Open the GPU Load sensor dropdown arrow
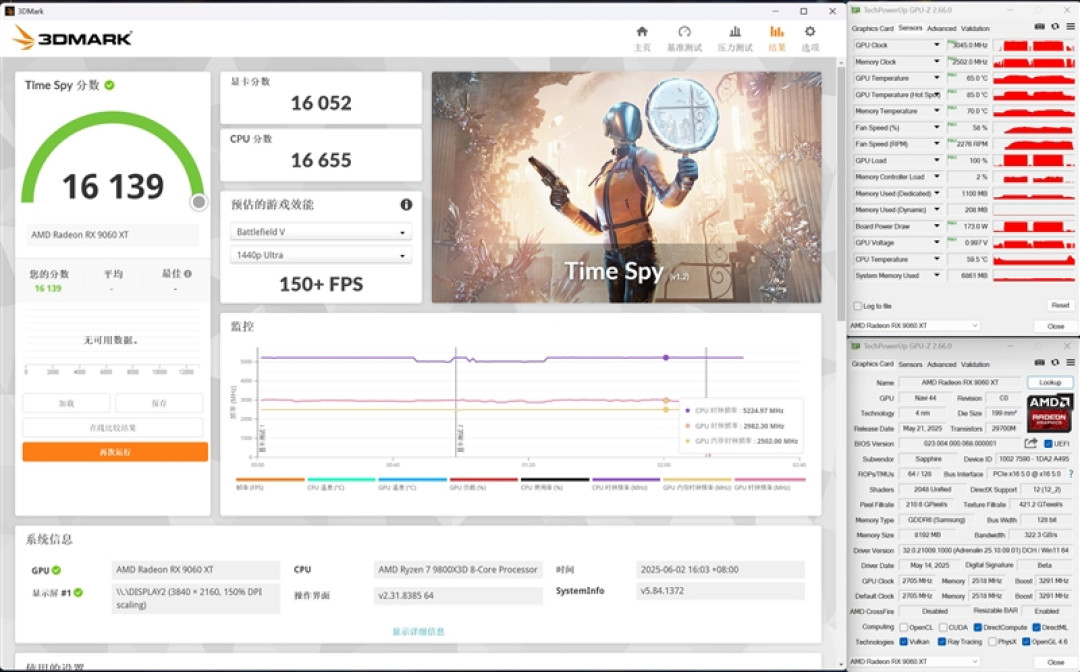Image resolution: width=1080 pixels, height=672 pixels. (937, 160)
